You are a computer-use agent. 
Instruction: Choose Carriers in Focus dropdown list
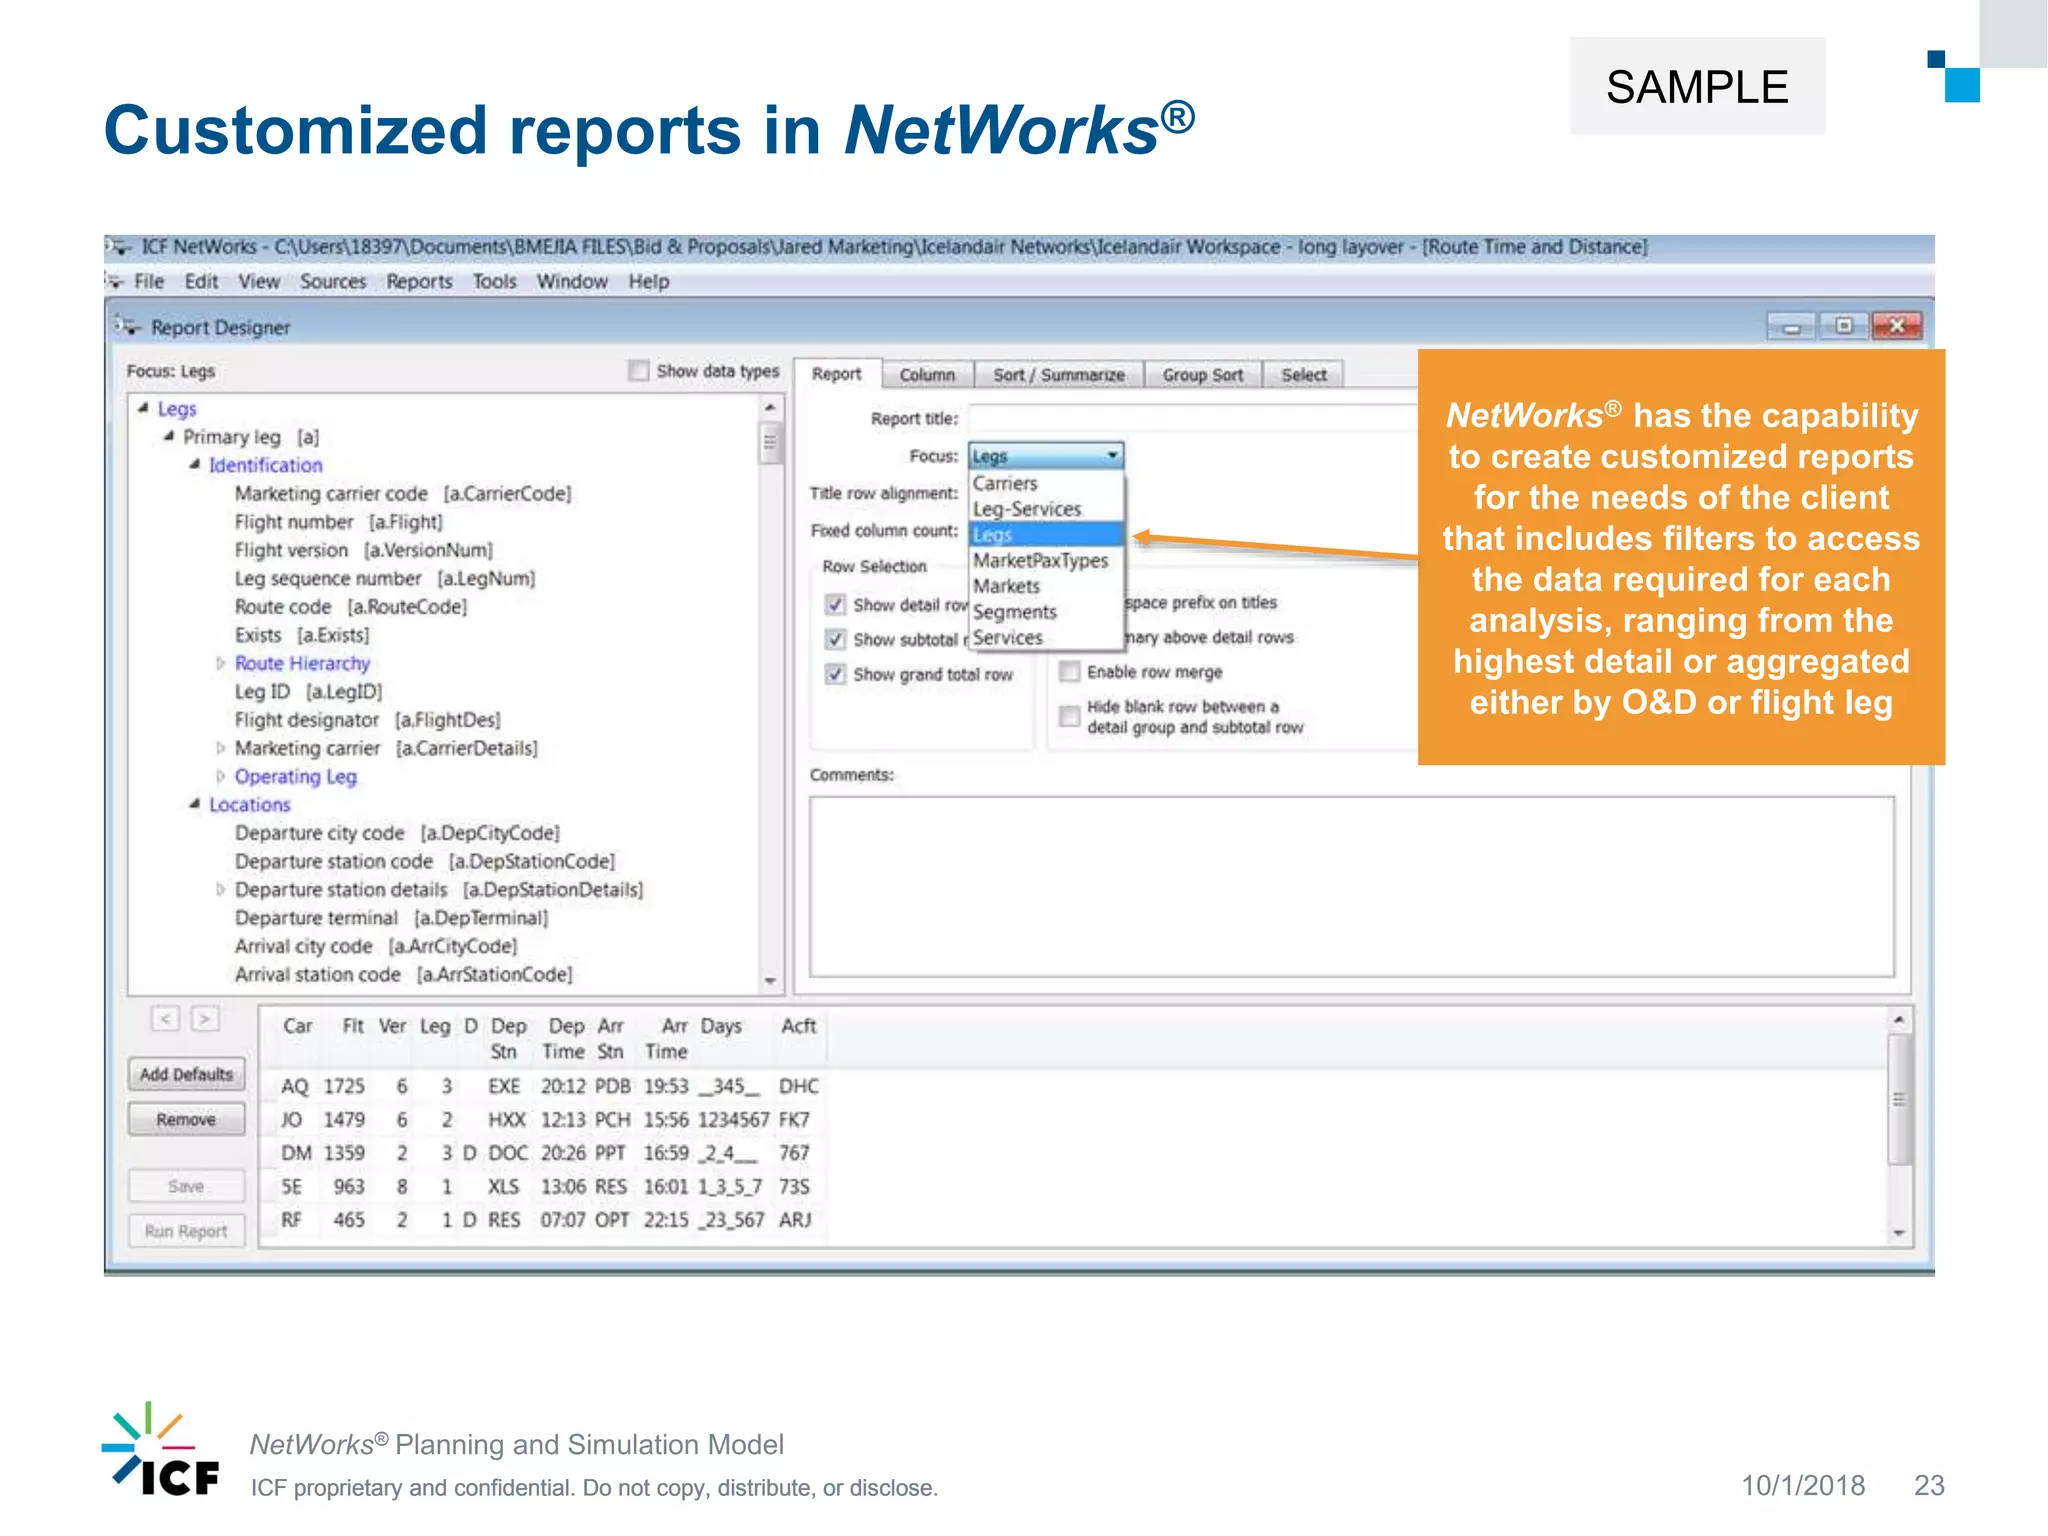pos(1046,484)
